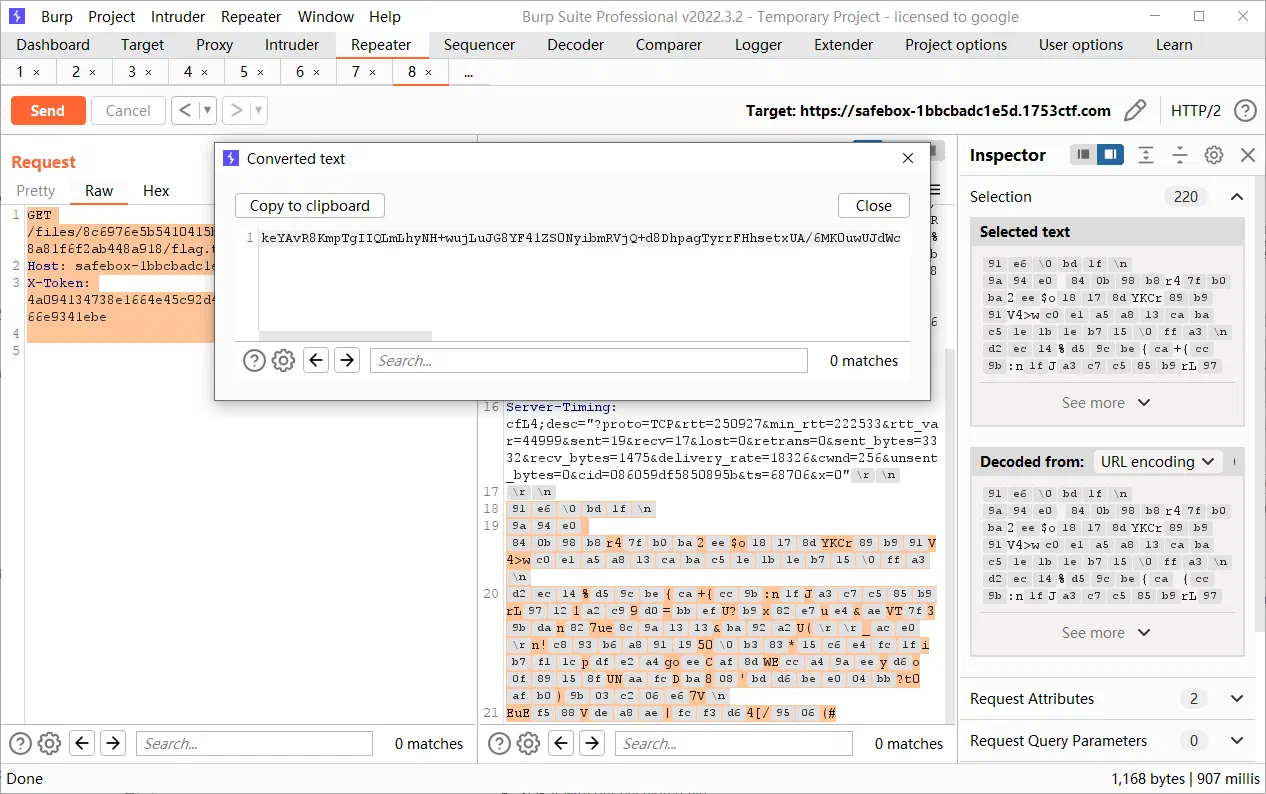Open the Project options tab
The width and height of the screenshot is (1266, 794).
tap(956, 44)
